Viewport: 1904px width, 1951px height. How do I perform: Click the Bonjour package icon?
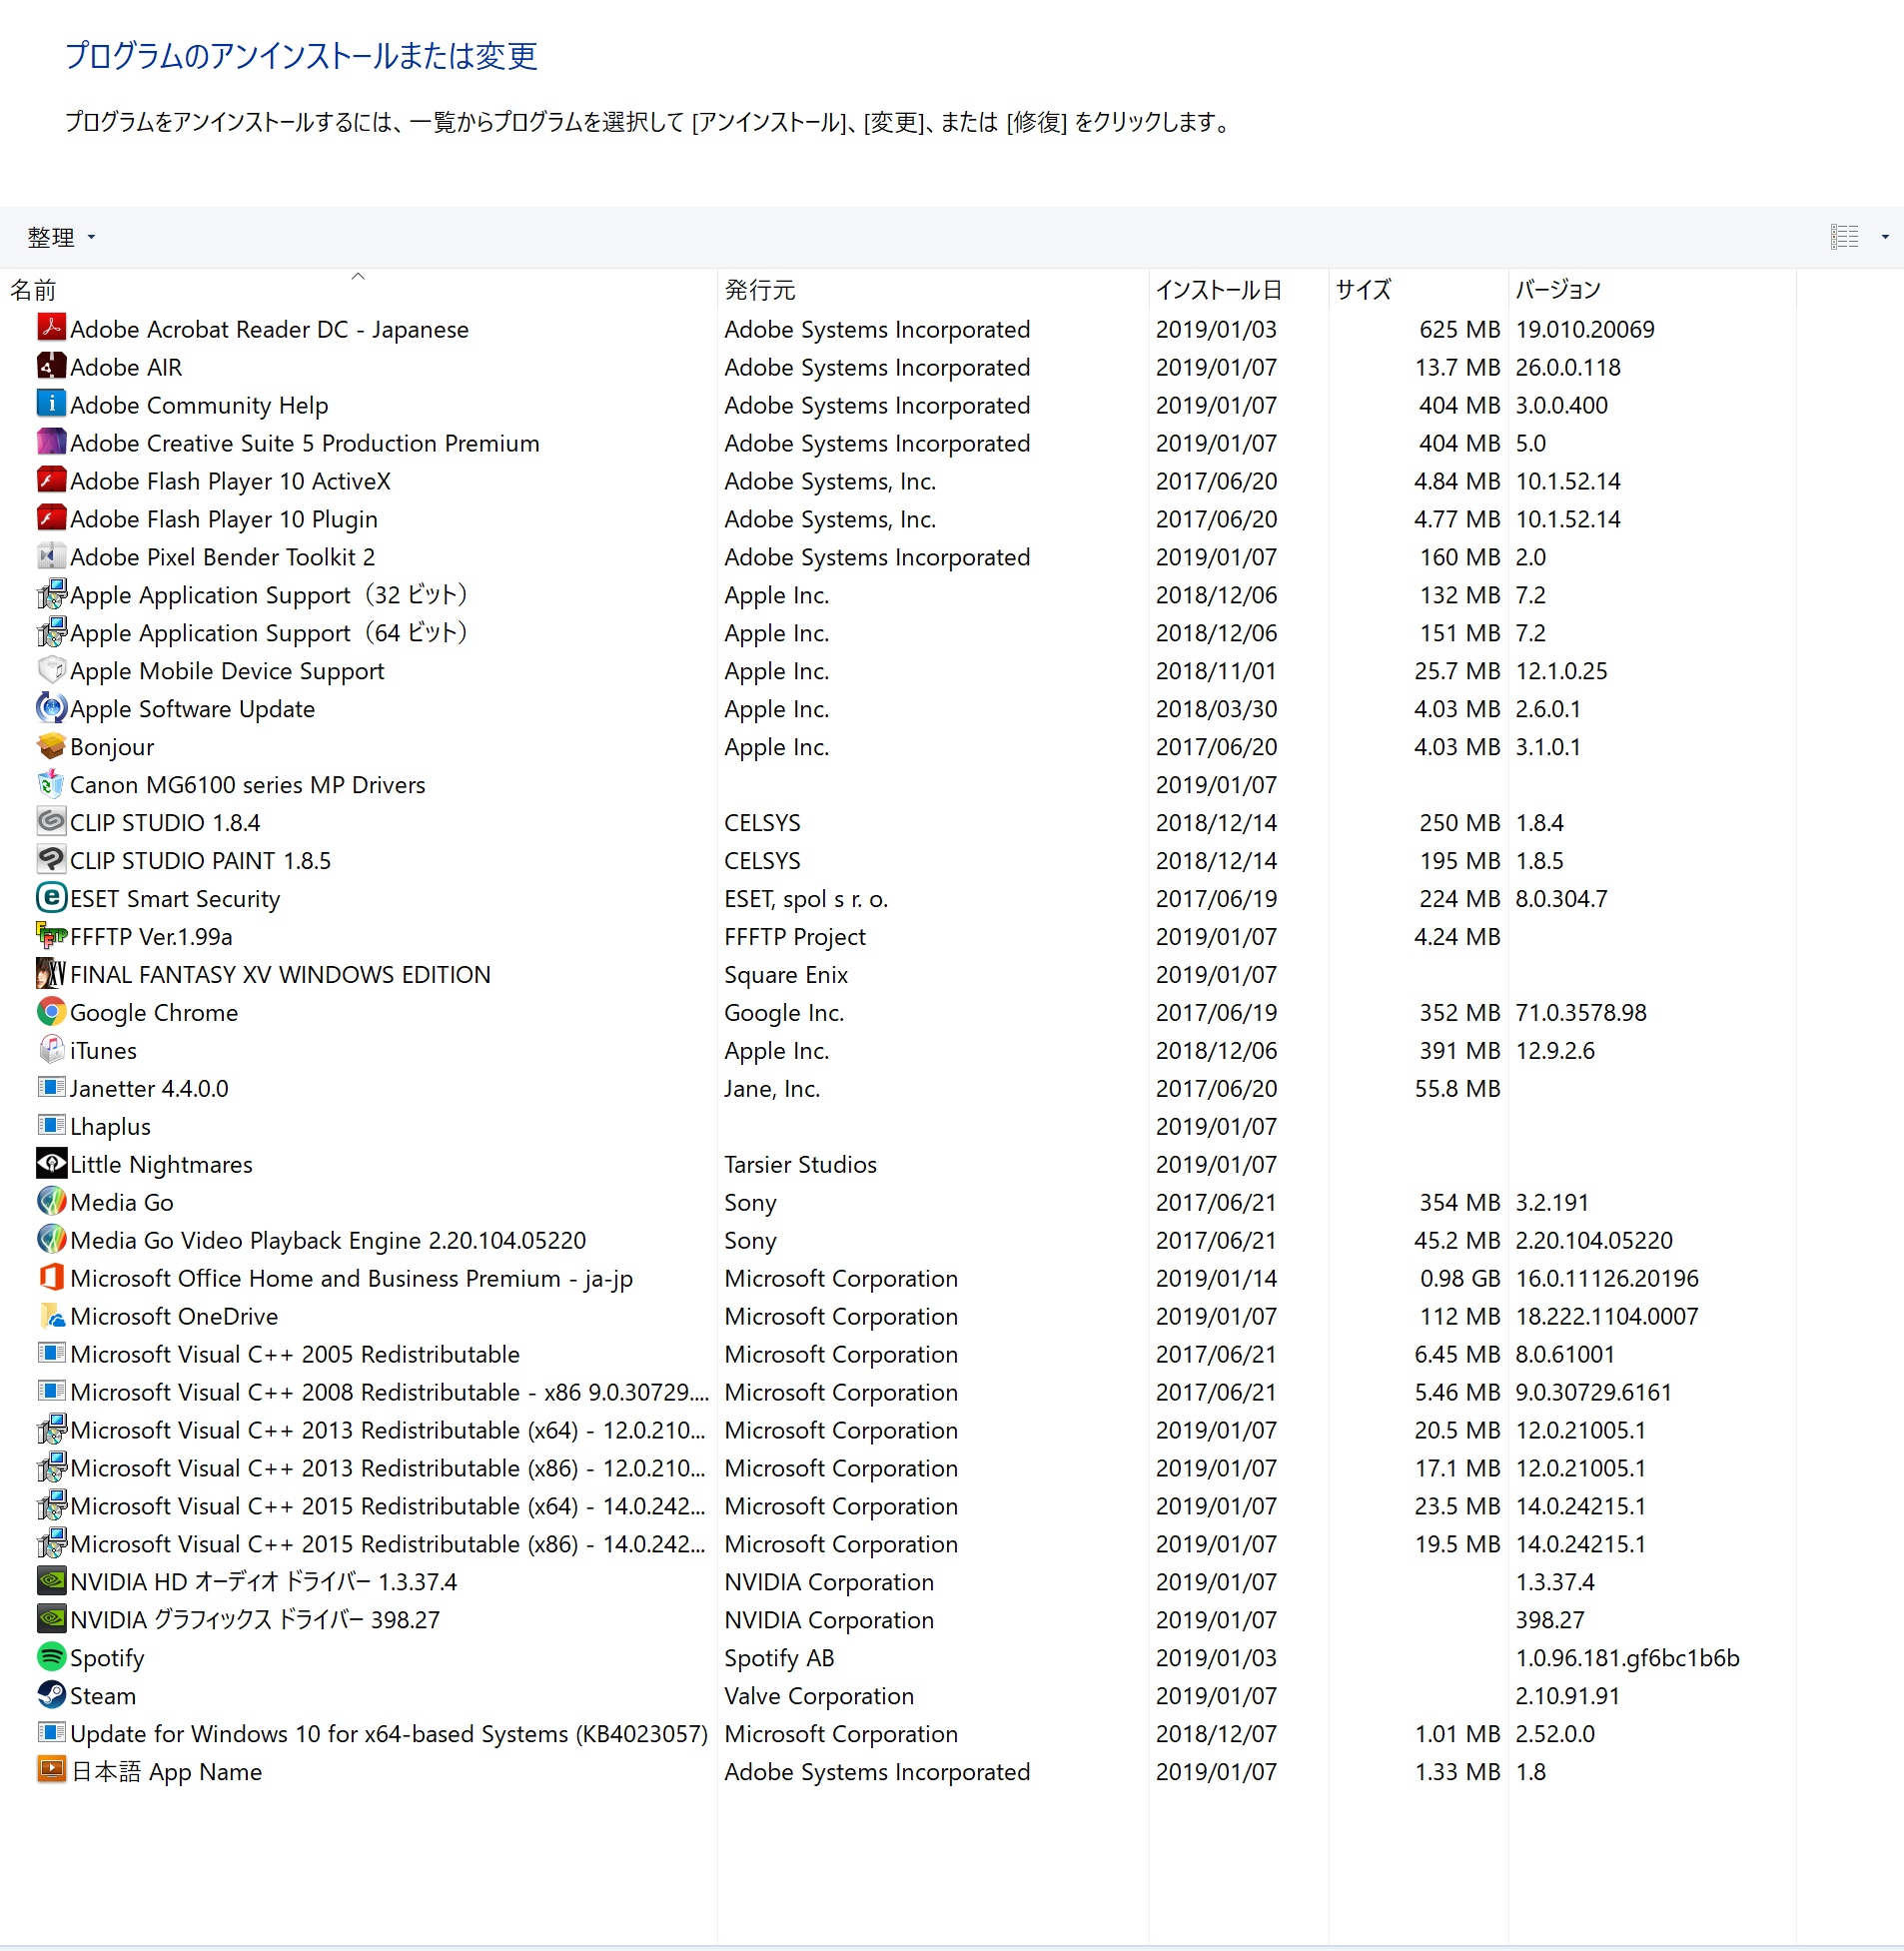51,746
